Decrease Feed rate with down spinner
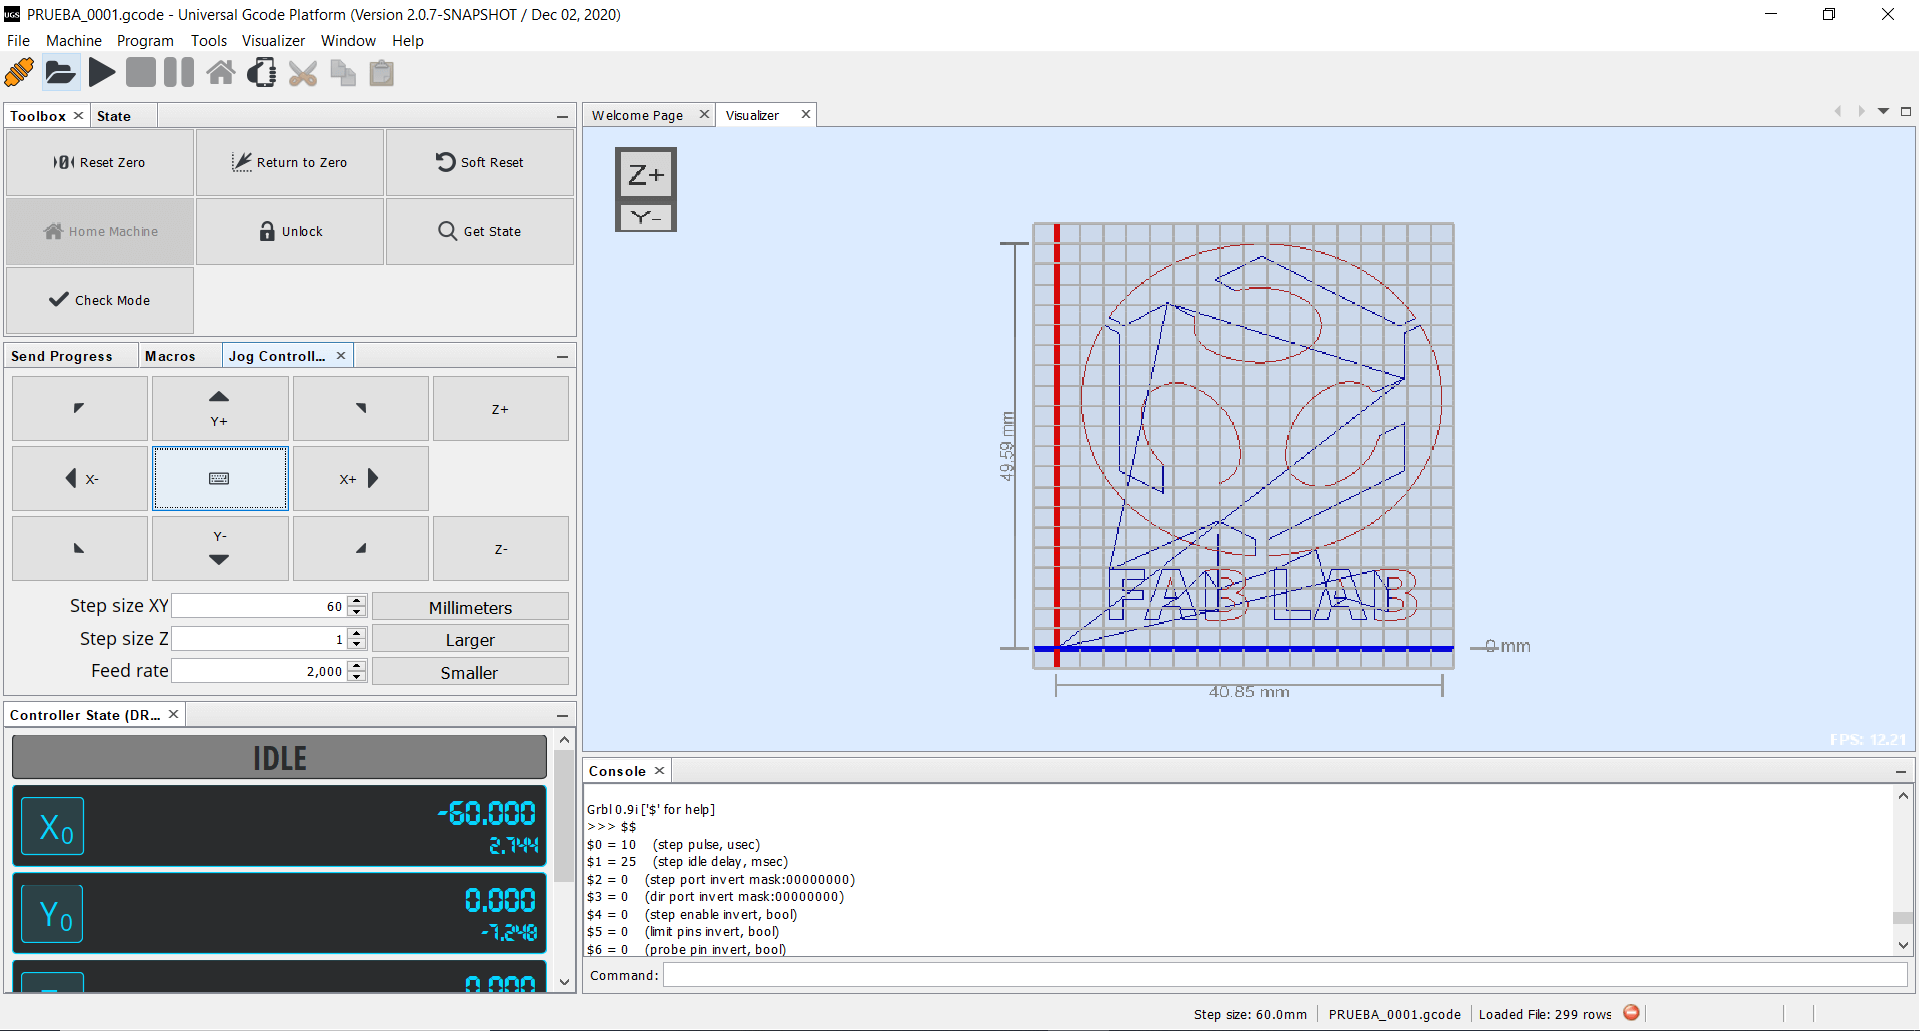The width and height of the screenshot is (1920, 1031). click(357, 677)
